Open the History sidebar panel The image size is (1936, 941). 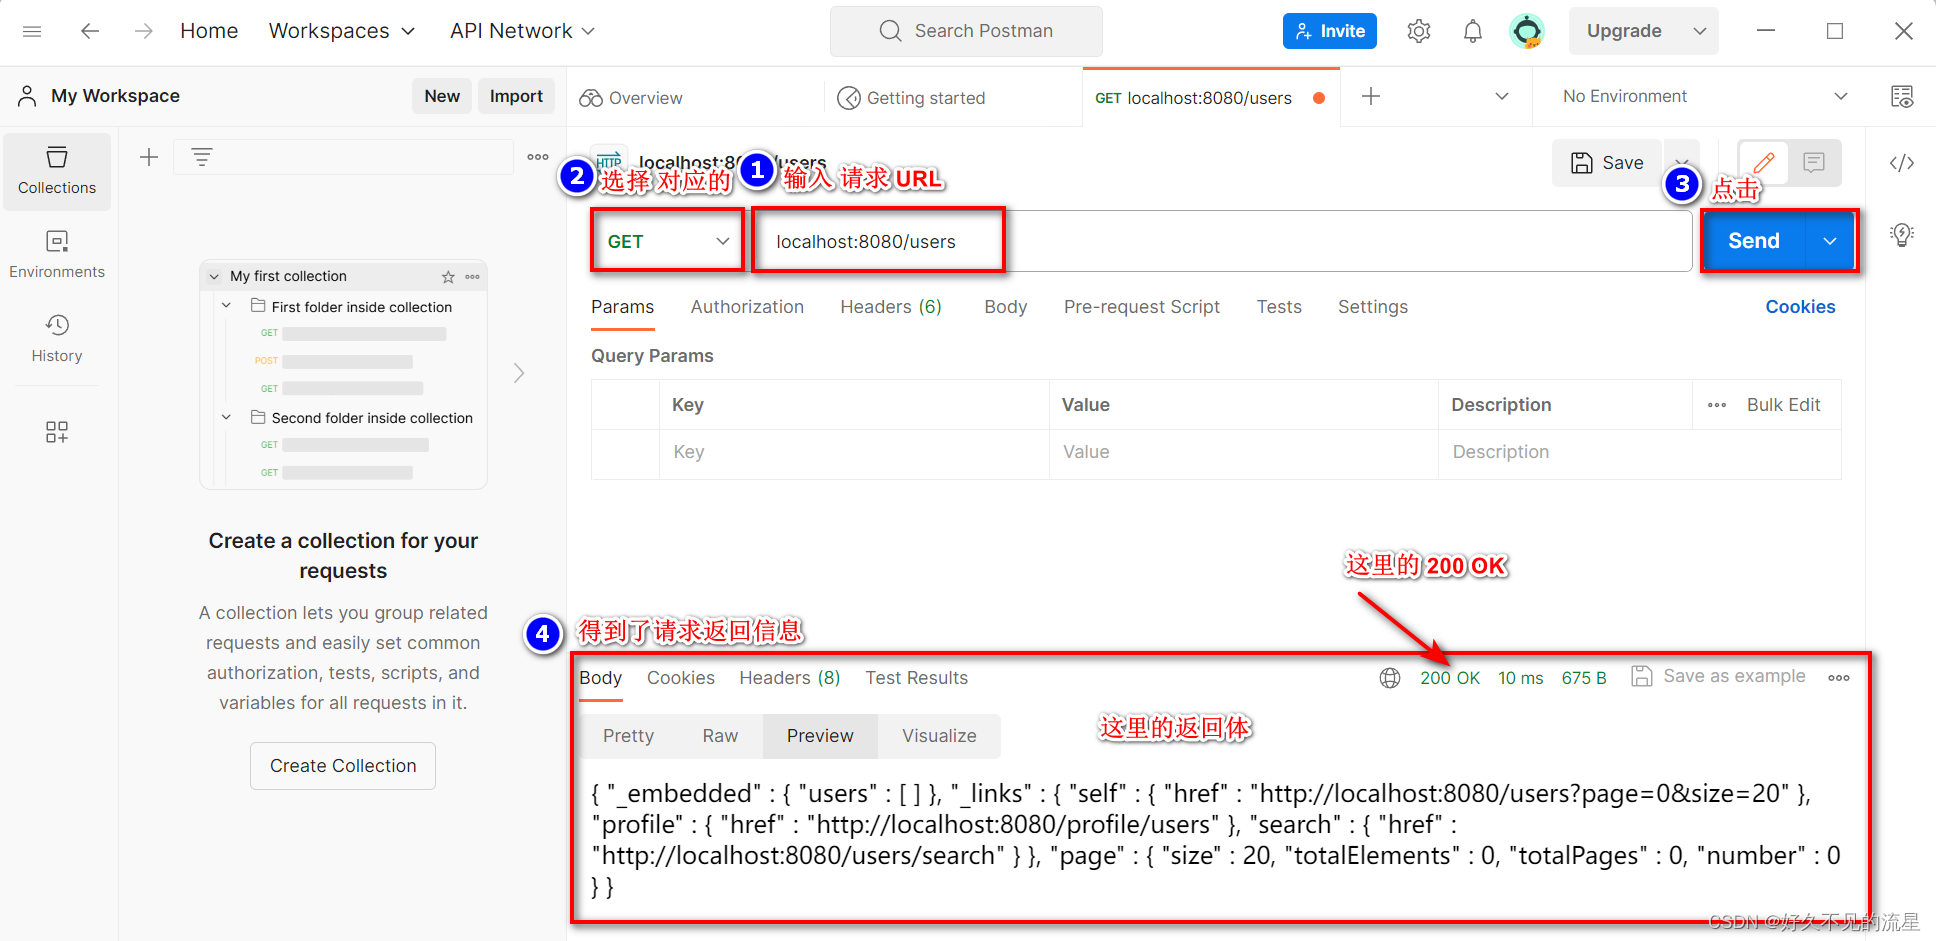tap(57, 339)
